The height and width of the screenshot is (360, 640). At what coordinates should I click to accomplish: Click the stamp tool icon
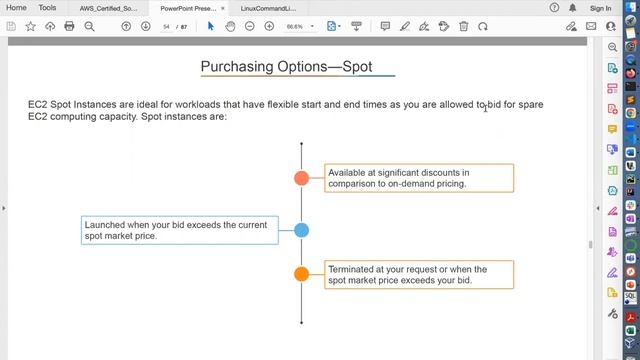click(x=444, y=27)
